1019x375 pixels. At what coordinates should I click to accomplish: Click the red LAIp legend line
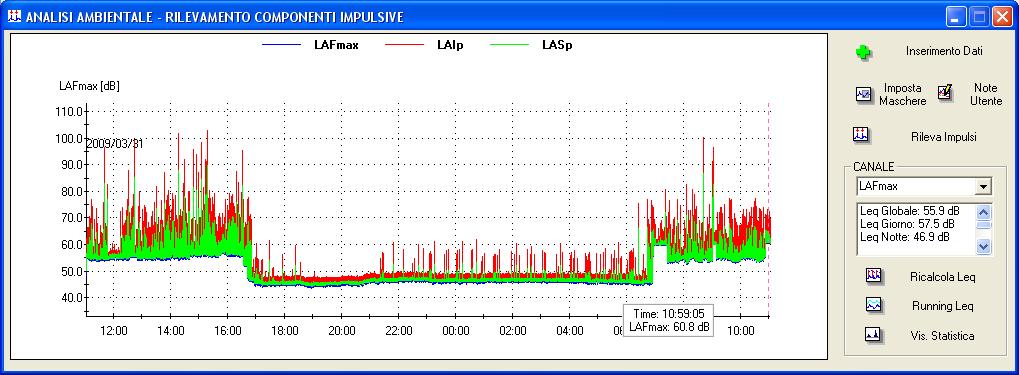pos(405,45)
